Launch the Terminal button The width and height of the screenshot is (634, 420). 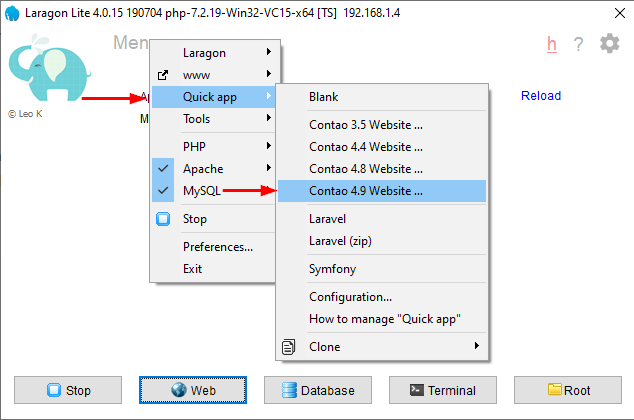pos(443,390)
